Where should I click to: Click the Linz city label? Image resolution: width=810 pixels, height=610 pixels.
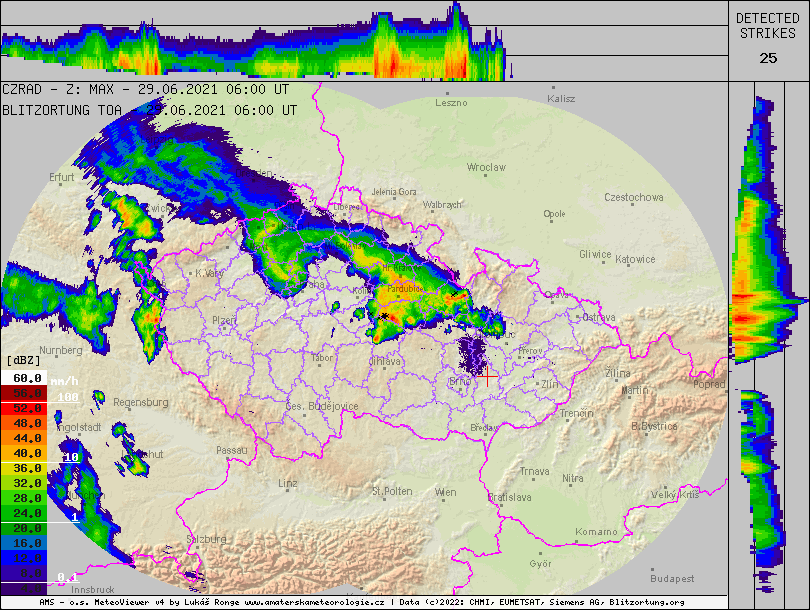[x=288, y=483]
